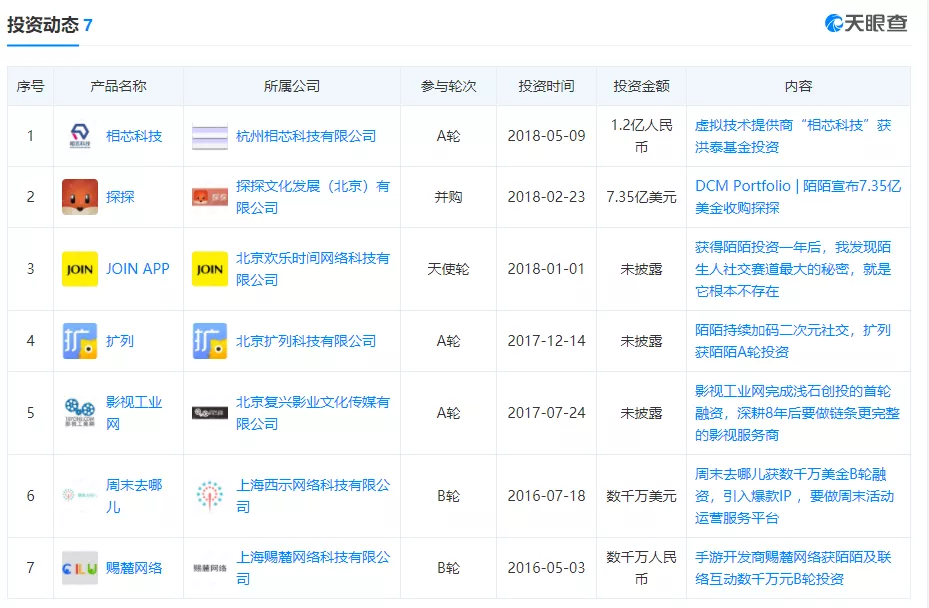The image size is (929, 608).
Task: Click the 天眼查 logo at top right
Action: point(866,23)
